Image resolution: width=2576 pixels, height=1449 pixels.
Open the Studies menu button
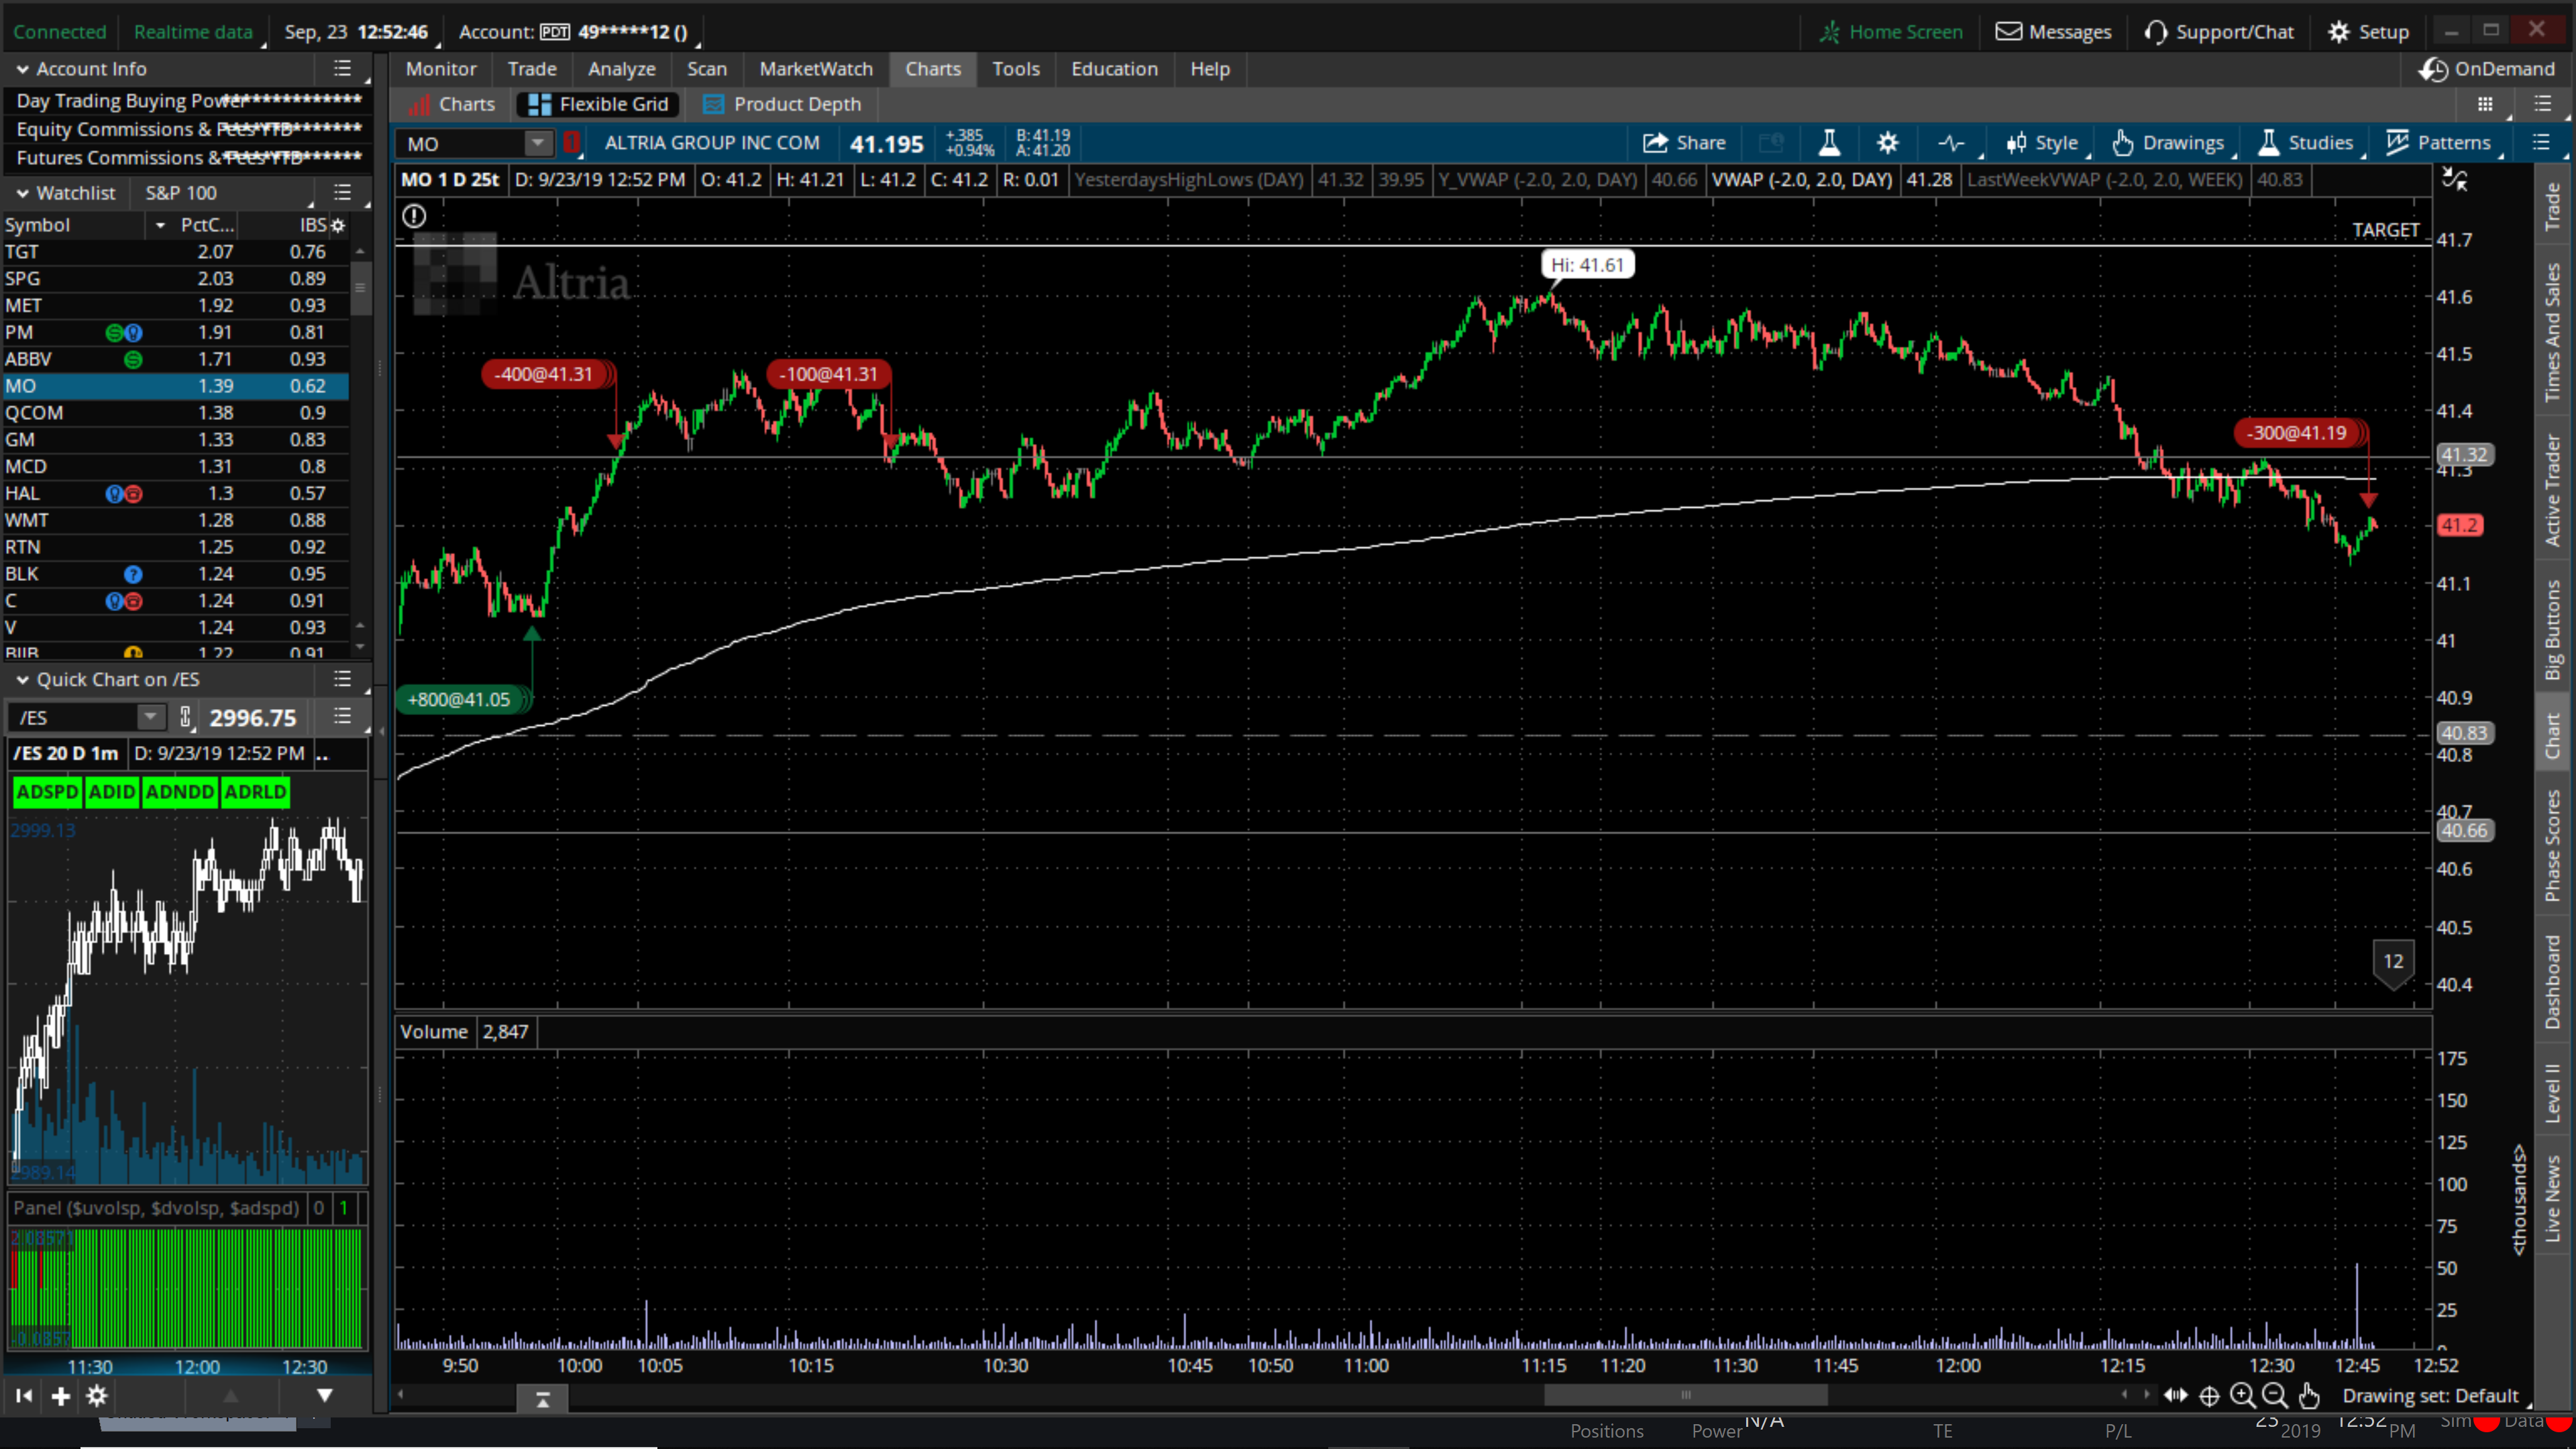pyautogui.click(x=2307, y=143)
